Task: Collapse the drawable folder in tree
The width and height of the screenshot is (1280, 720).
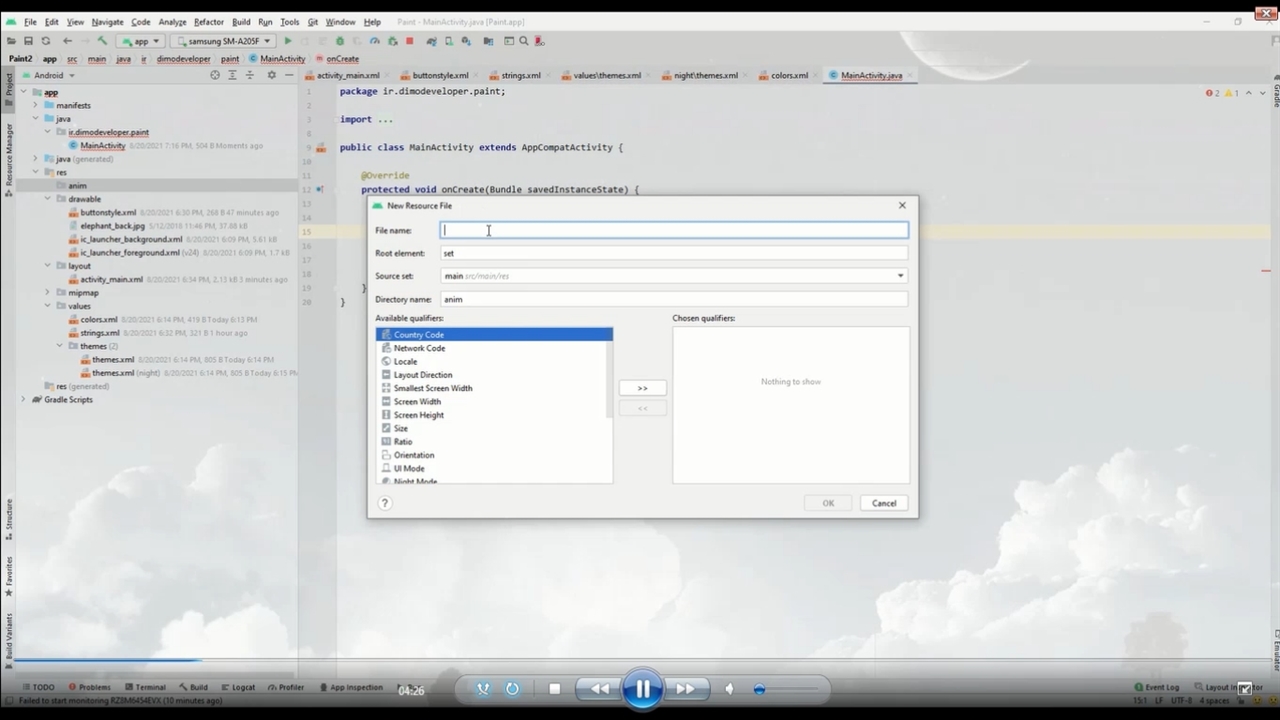Action: [47, 199]
